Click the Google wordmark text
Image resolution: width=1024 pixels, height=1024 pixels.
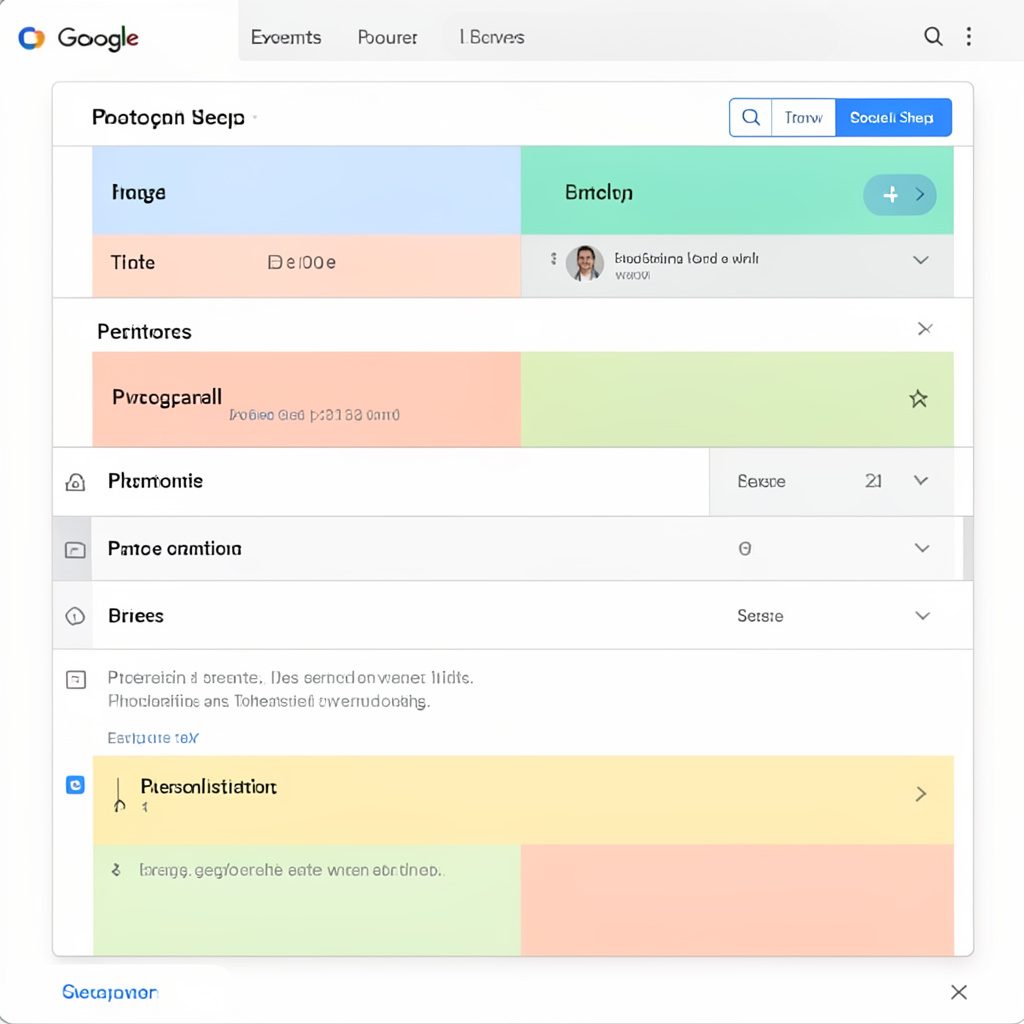99,38
